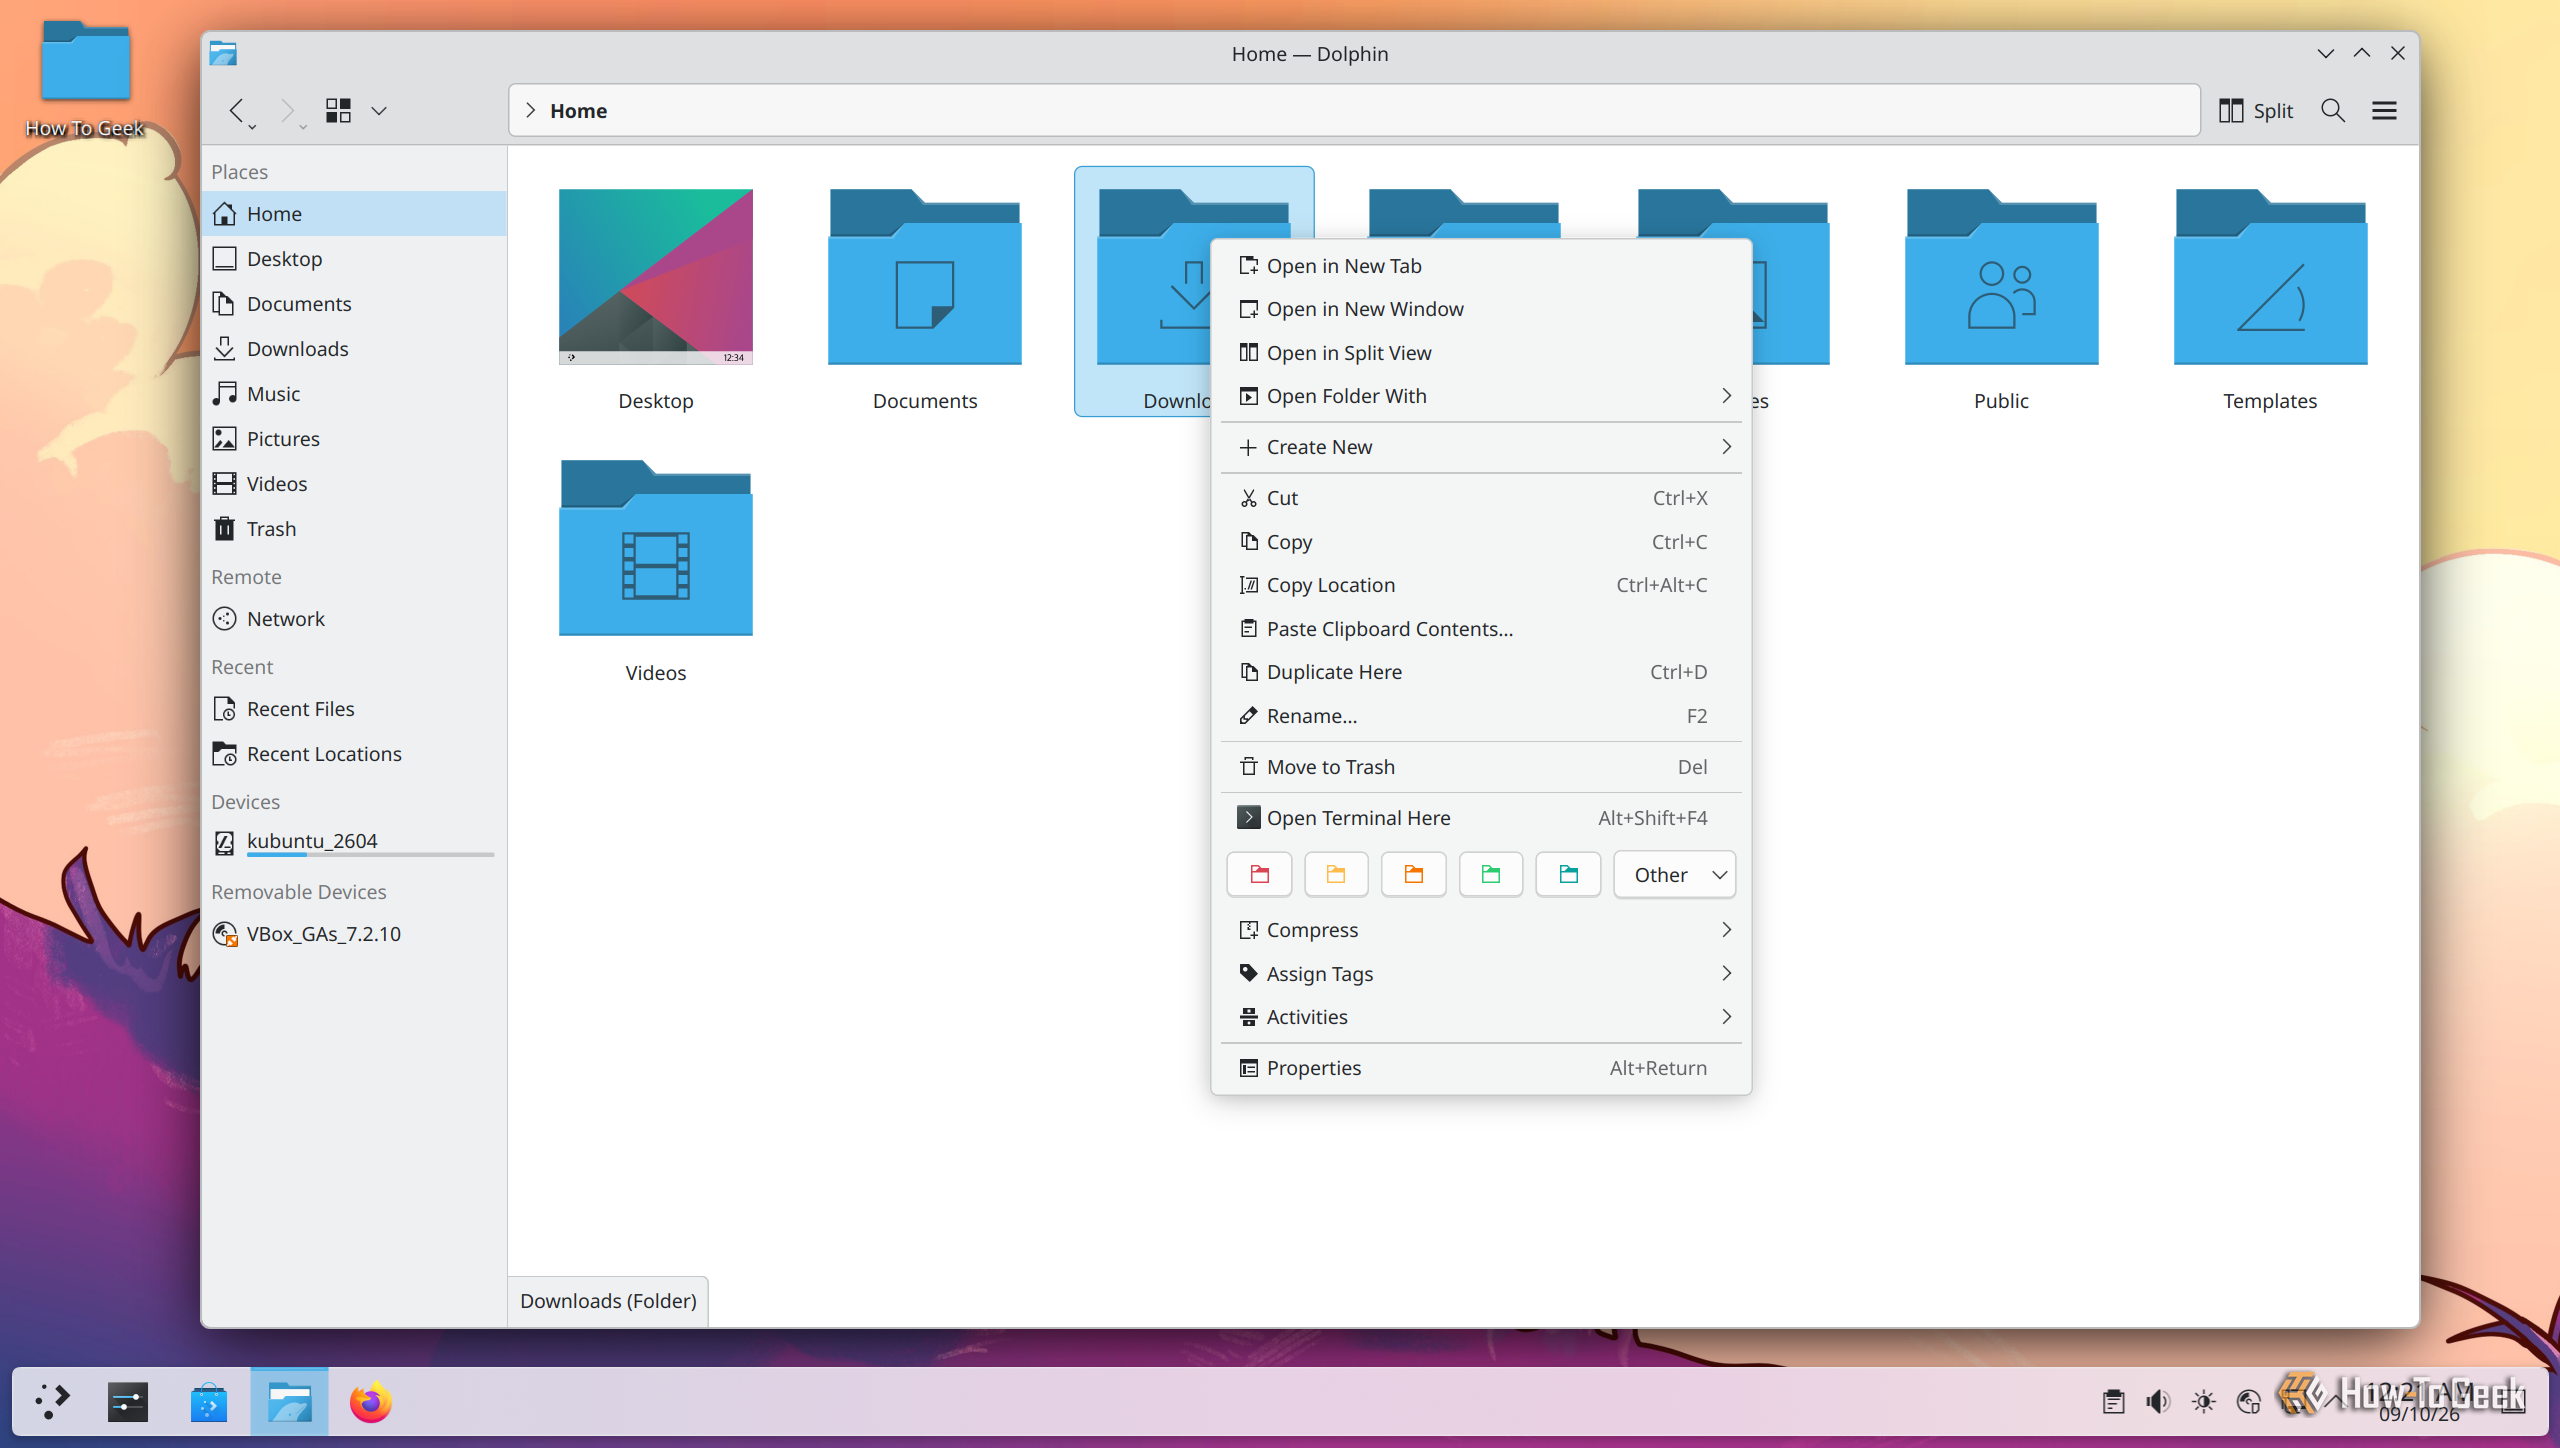Apply green folder color
The image size is (2560, 1448).
[x=1490, y=875]
